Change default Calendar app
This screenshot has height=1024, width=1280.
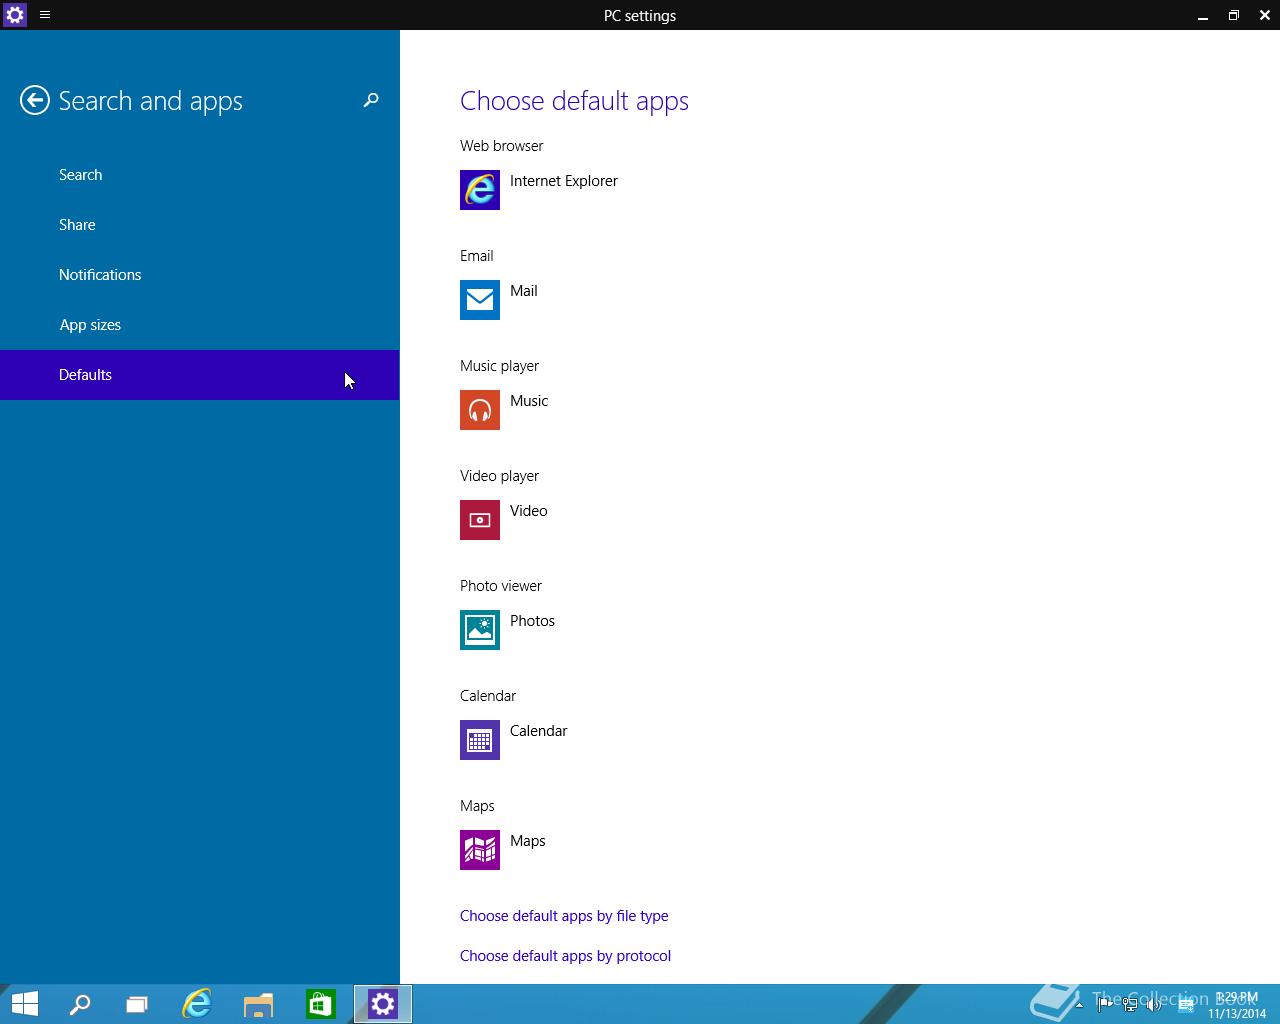point(538,731)
